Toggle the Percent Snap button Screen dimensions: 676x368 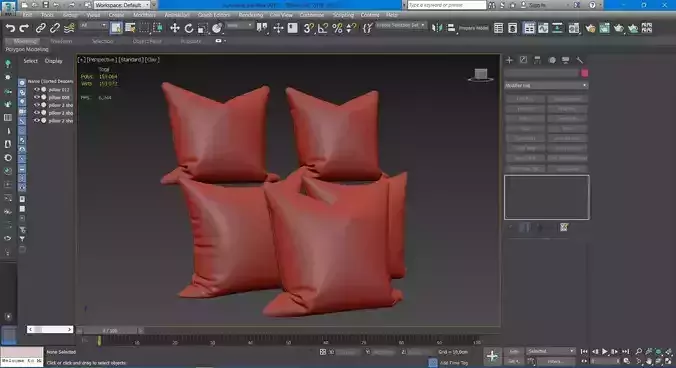[x=337, y=28]
